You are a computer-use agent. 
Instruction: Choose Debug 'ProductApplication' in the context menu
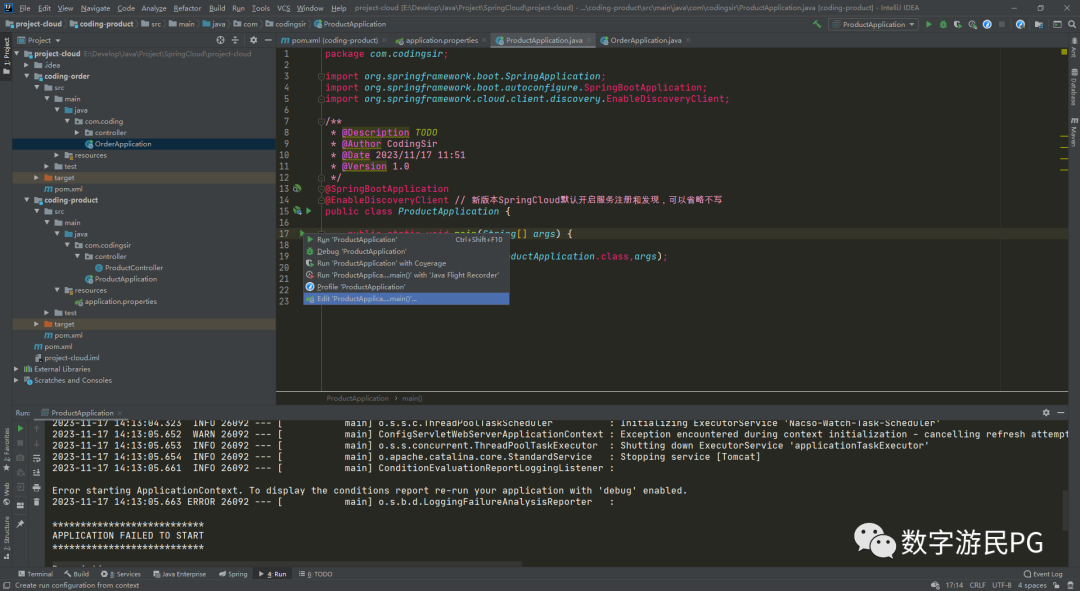[x=406, y=251]
